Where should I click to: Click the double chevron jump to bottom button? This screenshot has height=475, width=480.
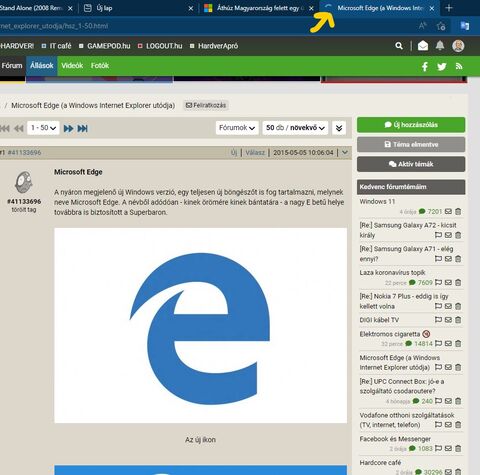point(339,128)
